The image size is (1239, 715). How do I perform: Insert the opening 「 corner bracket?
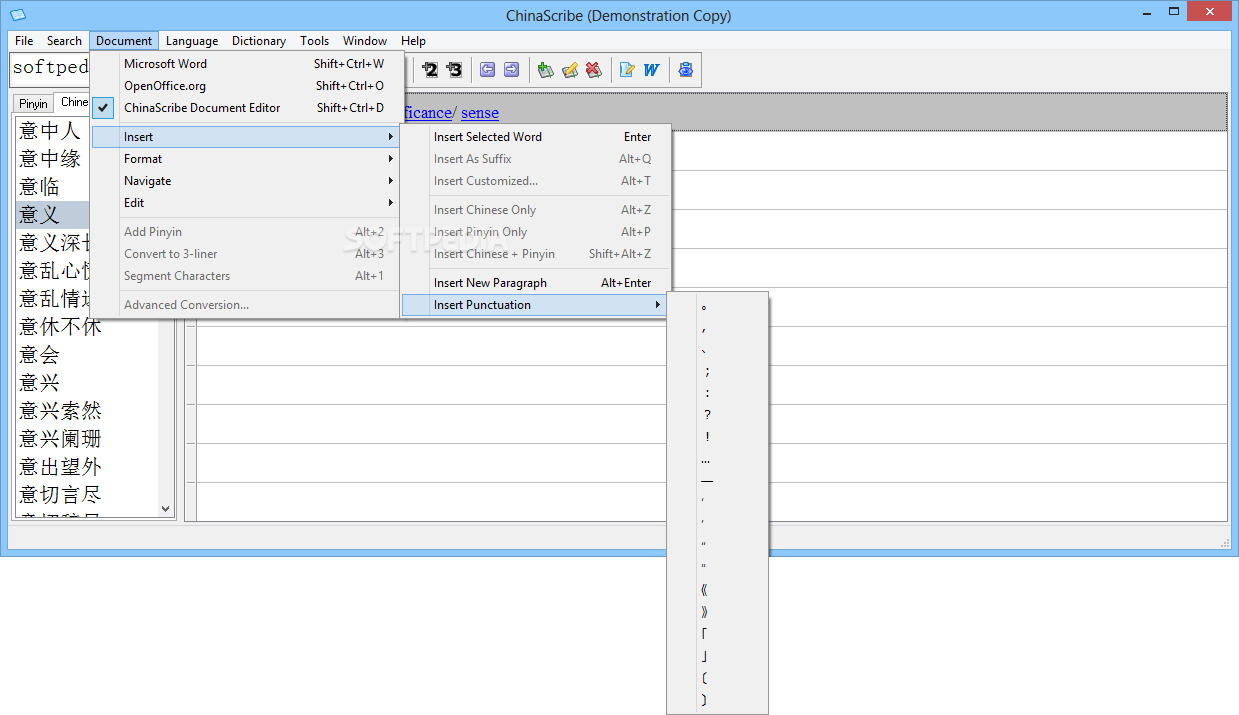click(x=717, y=634)
